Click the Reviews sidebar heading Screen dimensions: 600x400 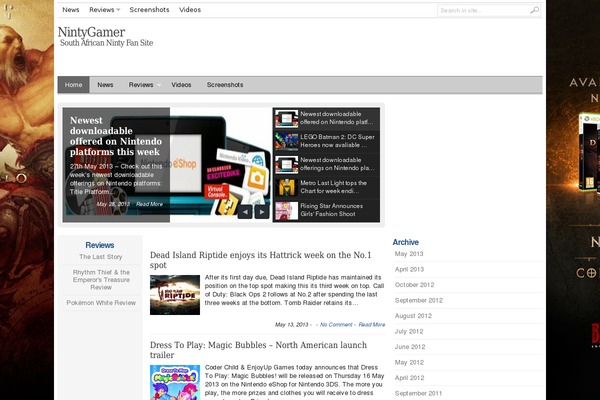point(100,245)
